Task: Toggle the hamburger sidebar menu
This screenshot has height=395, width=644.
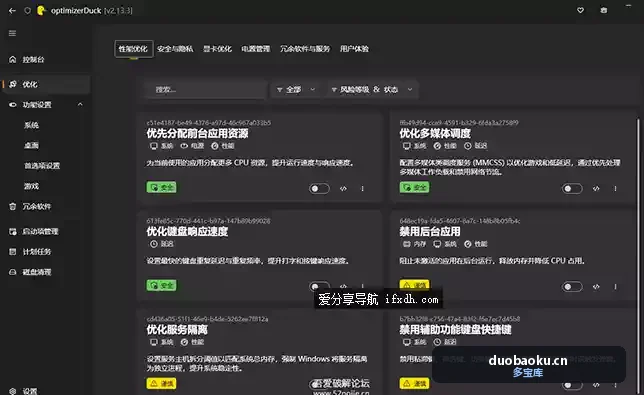Action: pos(12,33)
